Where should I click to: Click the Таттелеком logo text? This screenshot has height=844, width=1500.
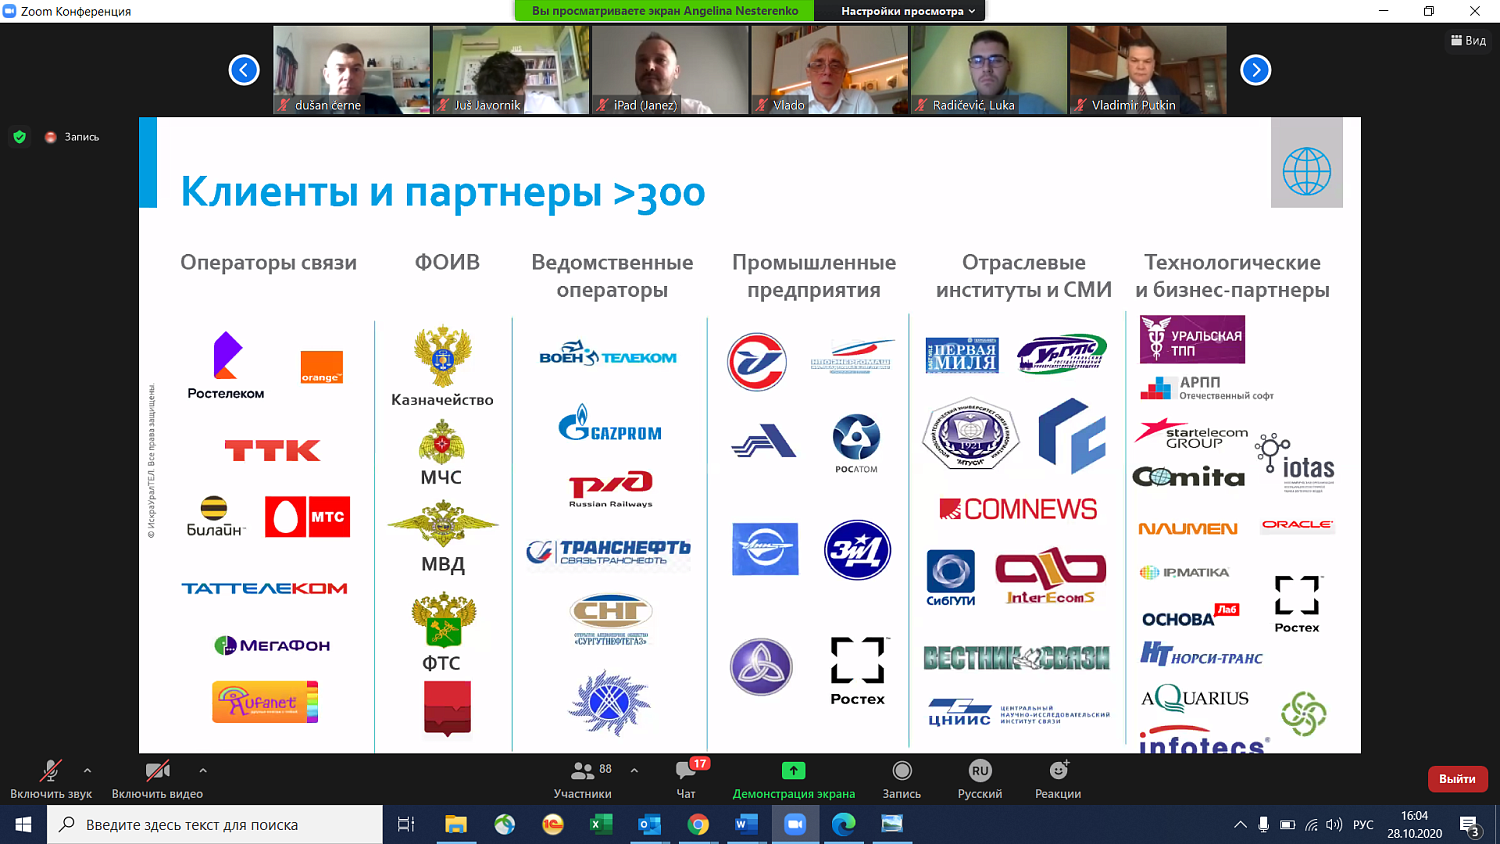coord(264,588)
